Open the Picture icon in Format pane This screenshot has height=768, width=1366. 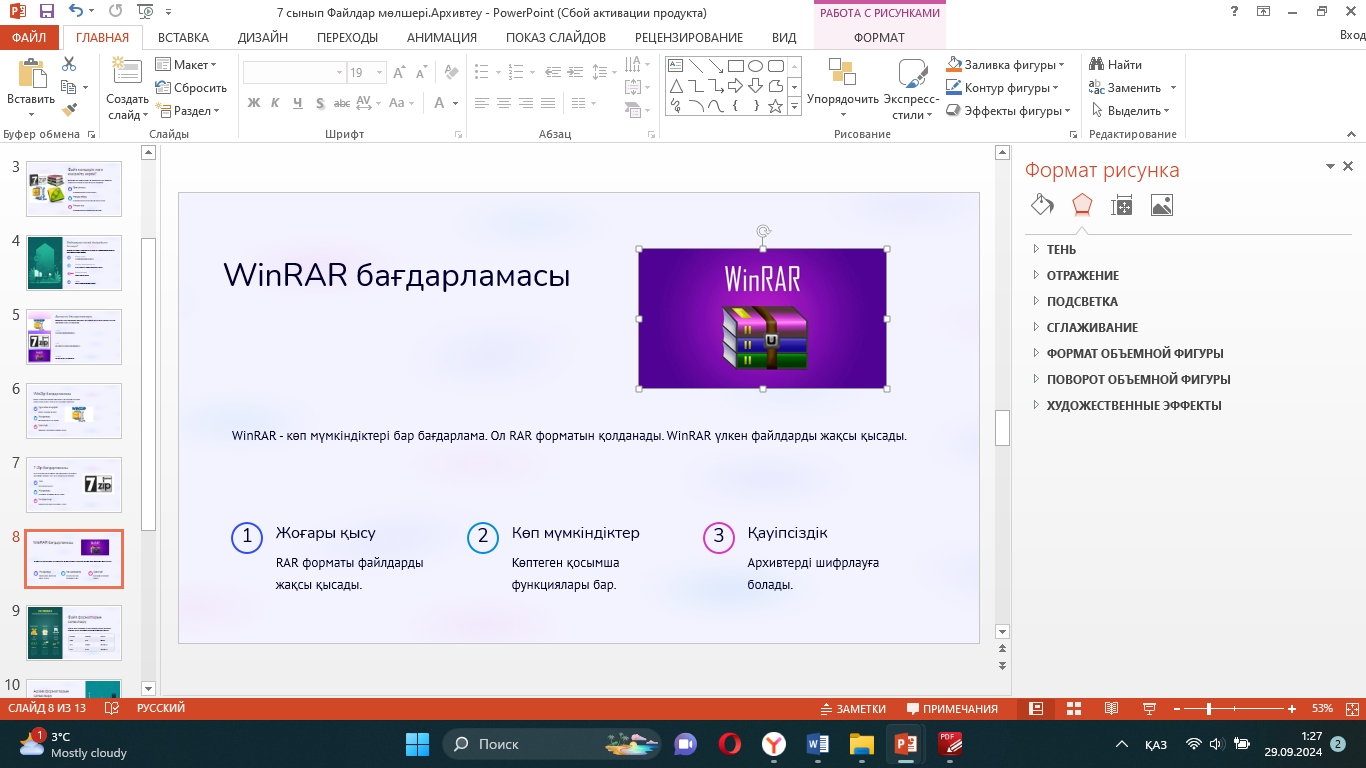point(1162,205)
